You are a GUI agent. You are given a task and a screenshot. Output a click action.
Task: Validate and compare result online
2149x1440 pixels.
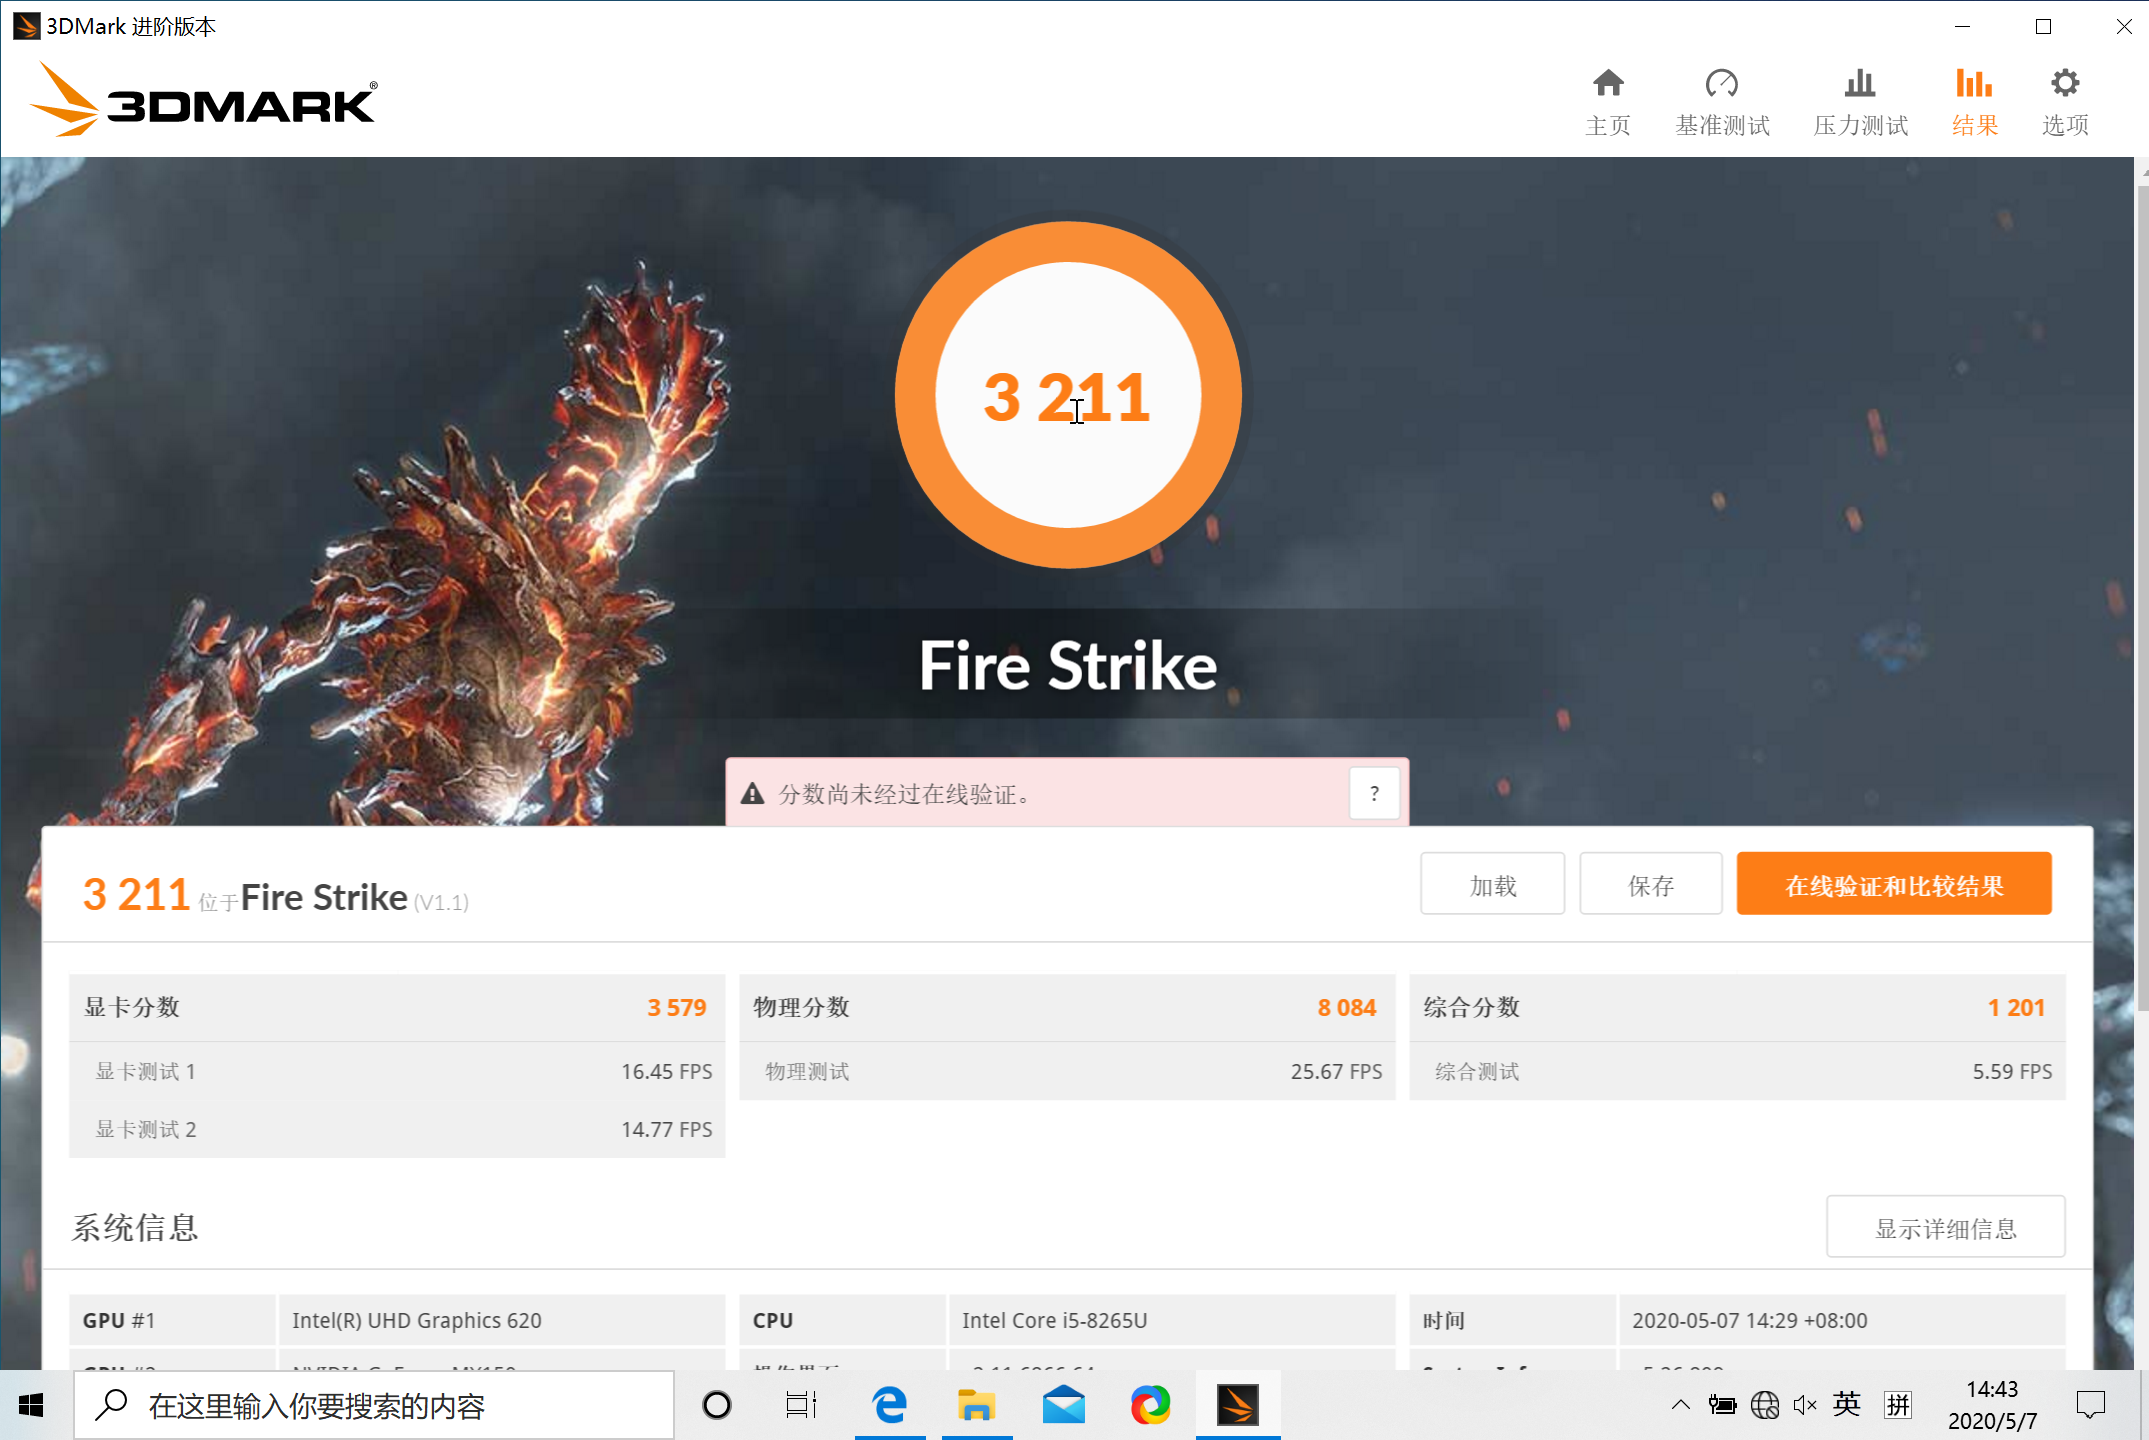click(1893, 884)
